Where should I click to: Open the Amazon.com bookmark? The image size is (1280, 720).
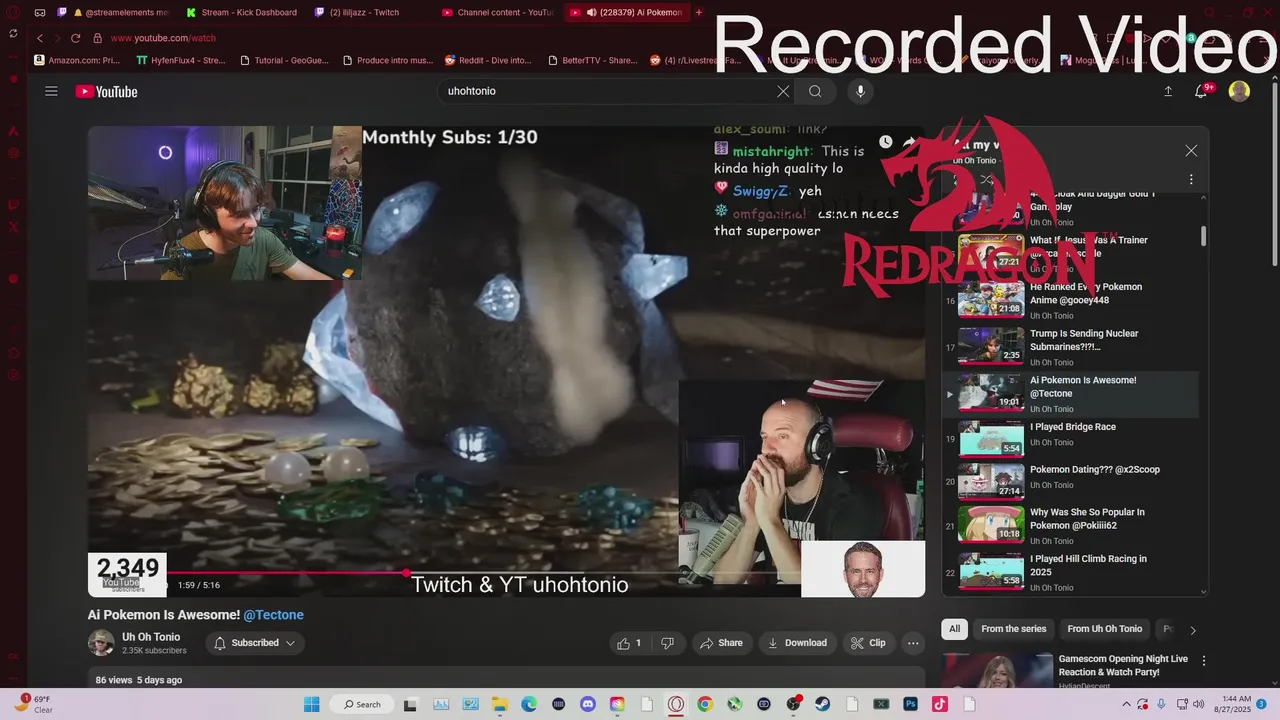(x=77, y=60)
